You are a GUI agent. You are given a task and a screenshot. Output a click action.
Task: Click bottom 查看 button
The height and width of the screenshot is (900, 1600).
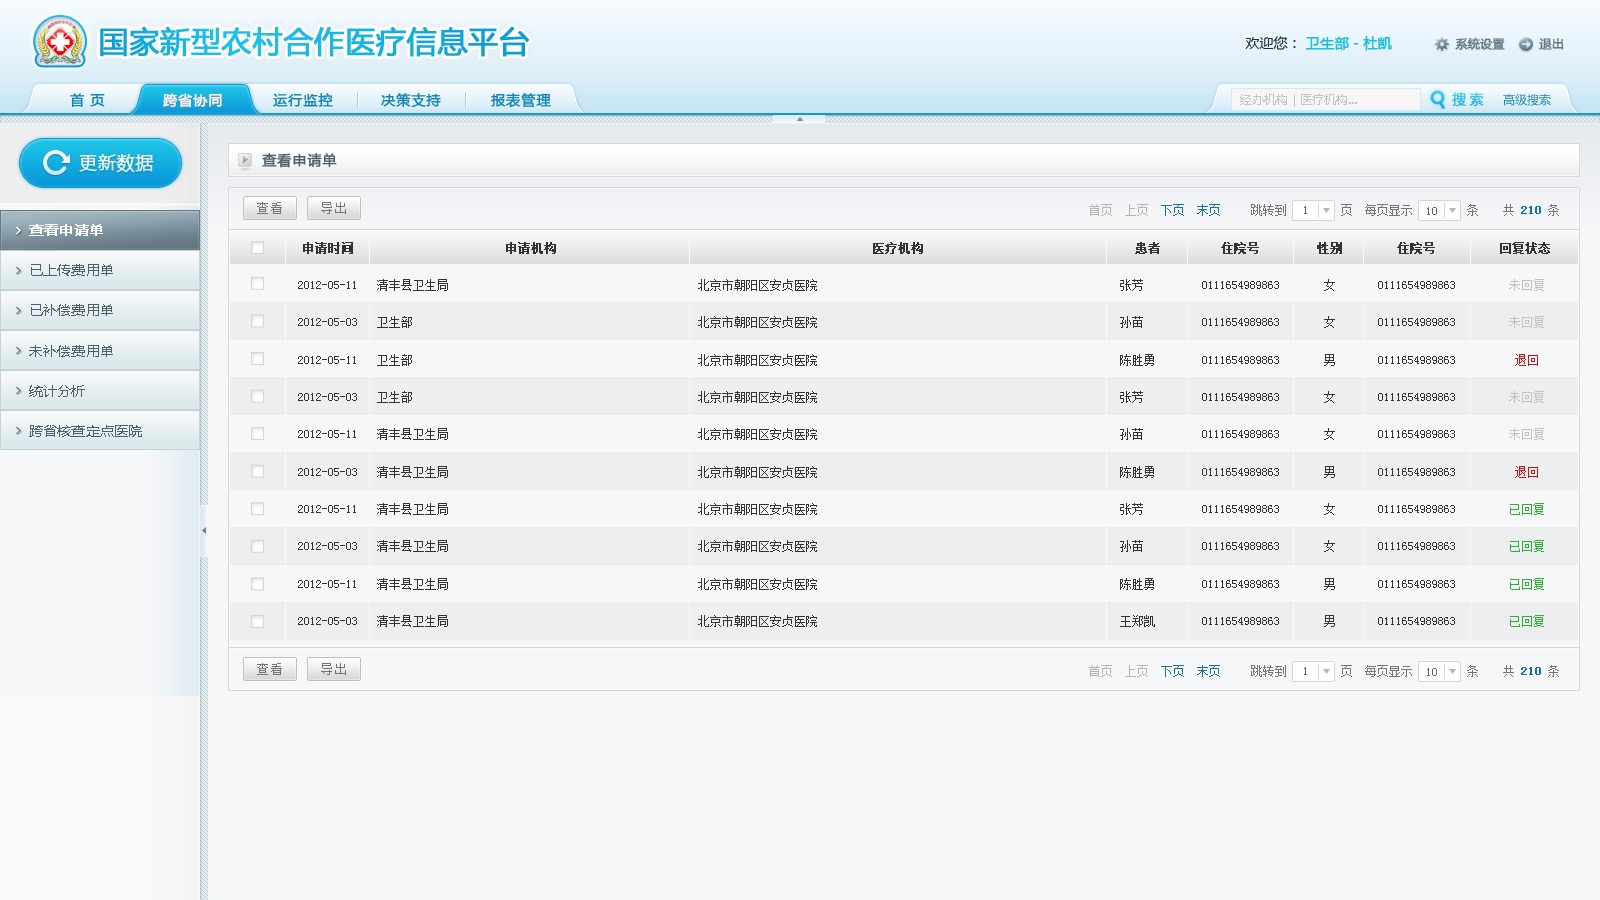[x=270, y=669]
